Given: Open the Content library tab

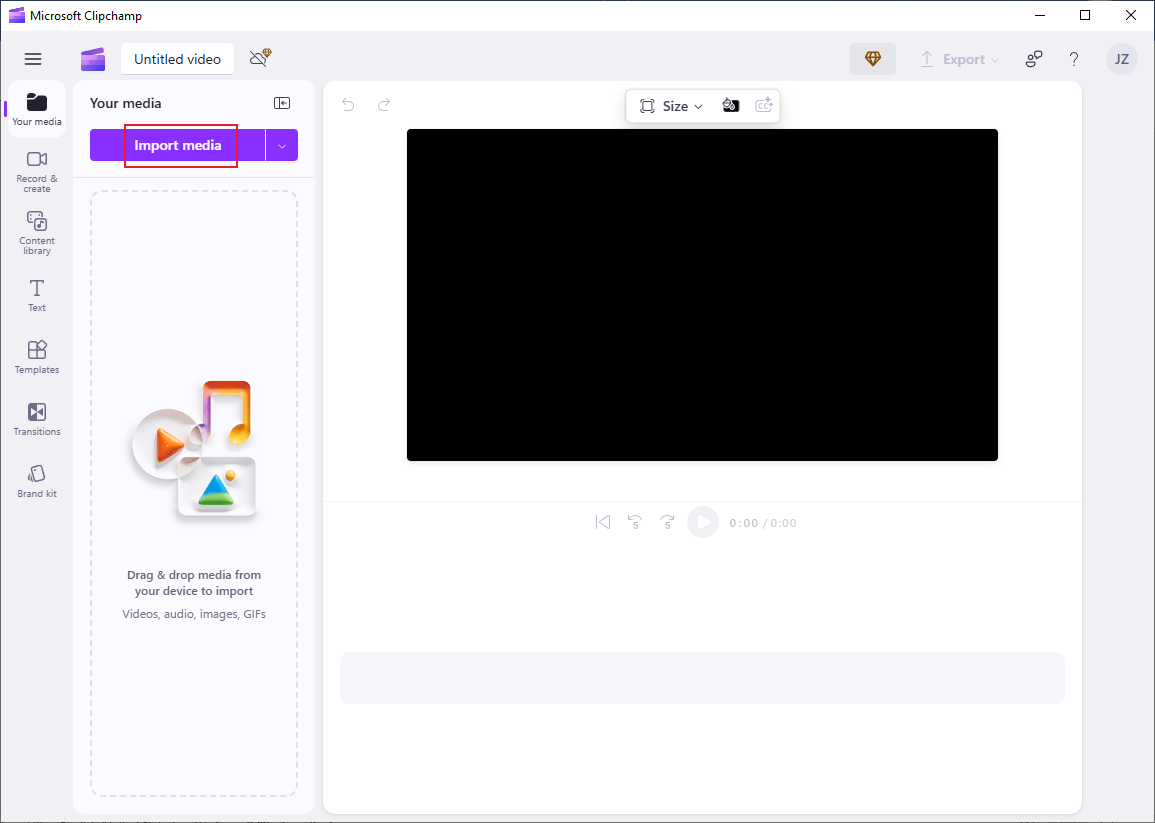Looking at the screenshot, I should coord(37,232).
